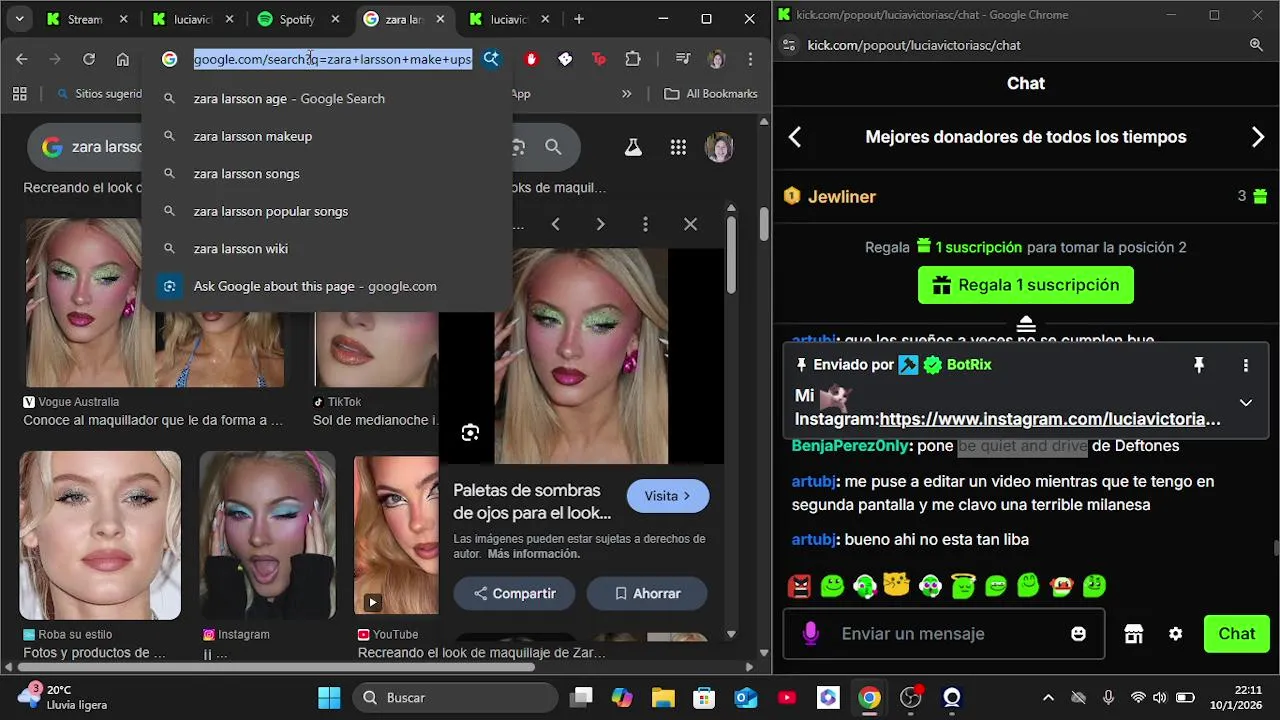Choose Ask Google about this page

tap(327, 286)
